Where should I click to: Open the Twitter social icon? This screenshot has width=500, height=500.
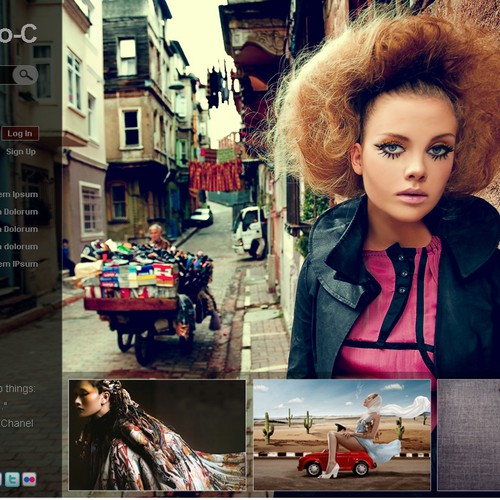point(12,480)
